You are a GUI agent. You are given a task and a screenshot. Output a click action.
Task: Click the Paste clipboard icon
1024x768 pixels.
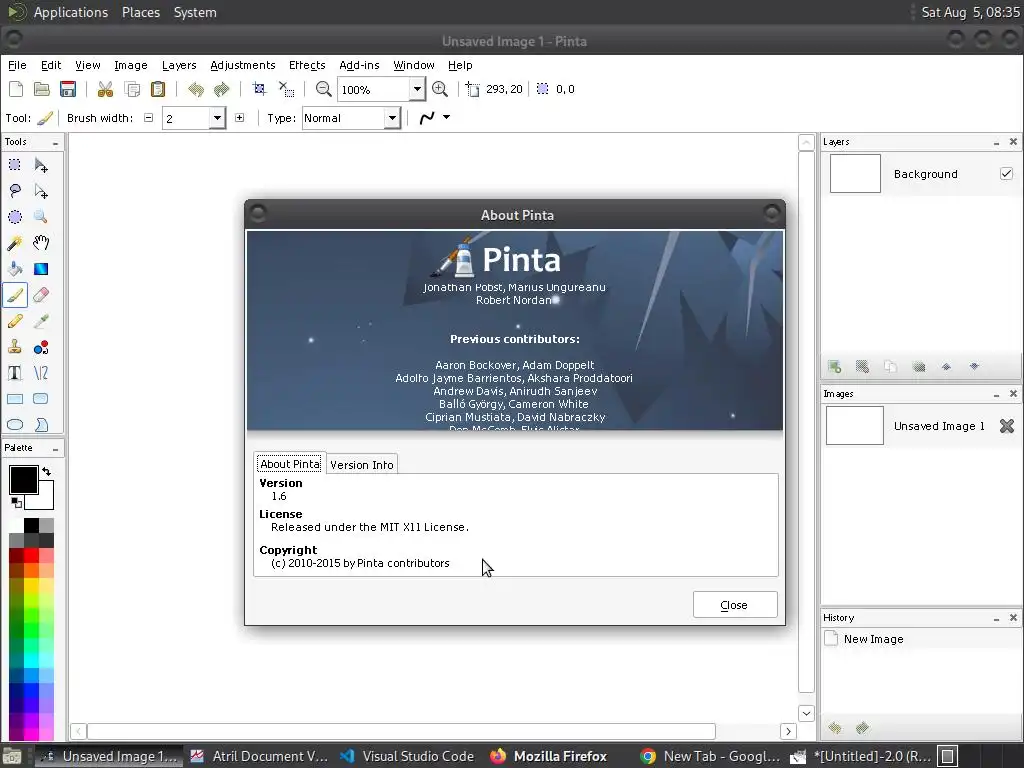[x=158, y=89]
